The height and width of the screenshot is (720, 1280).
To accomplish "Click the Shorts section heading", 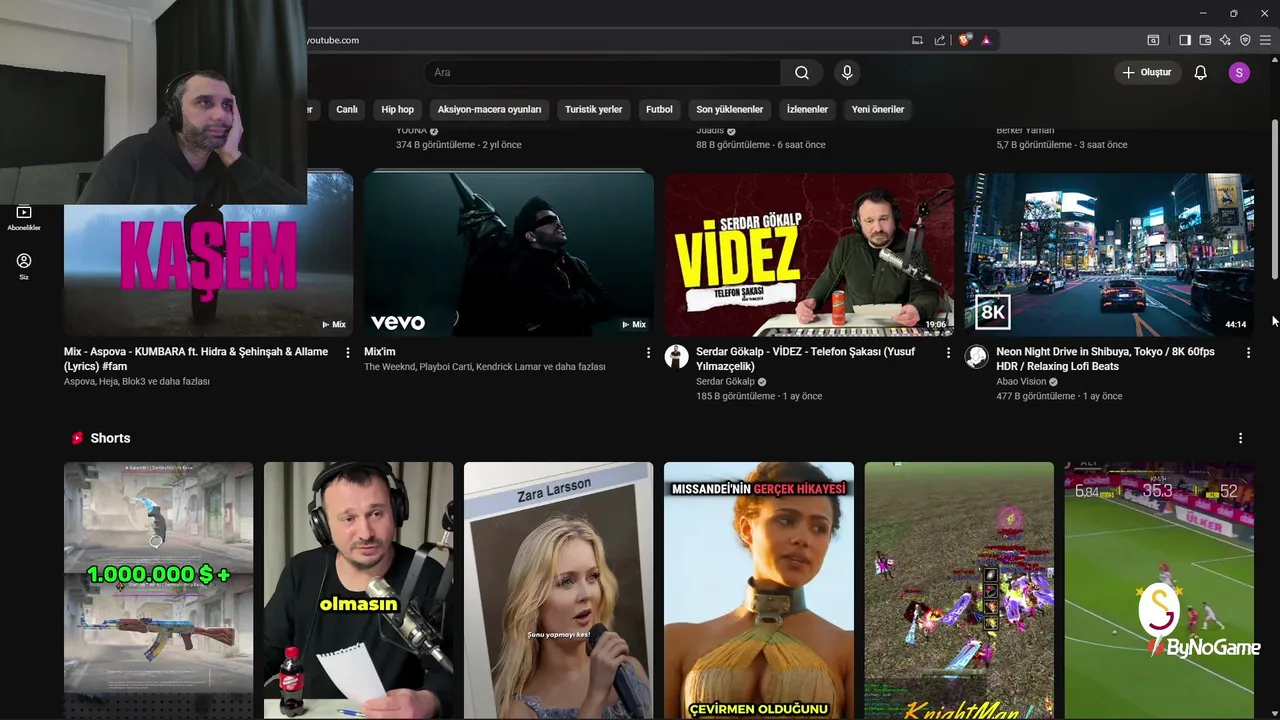I will tap(110, 438).
